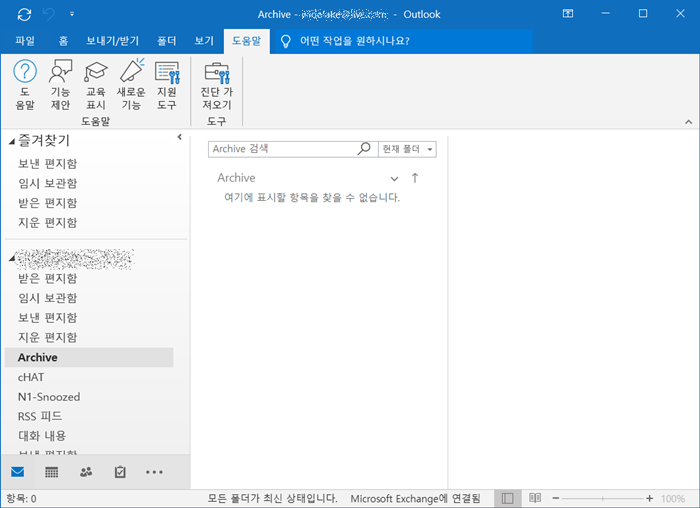This screenshot has width=700, height=508.
Task: Open account's 보낸 편지함 folder
Action: [47, 318]
